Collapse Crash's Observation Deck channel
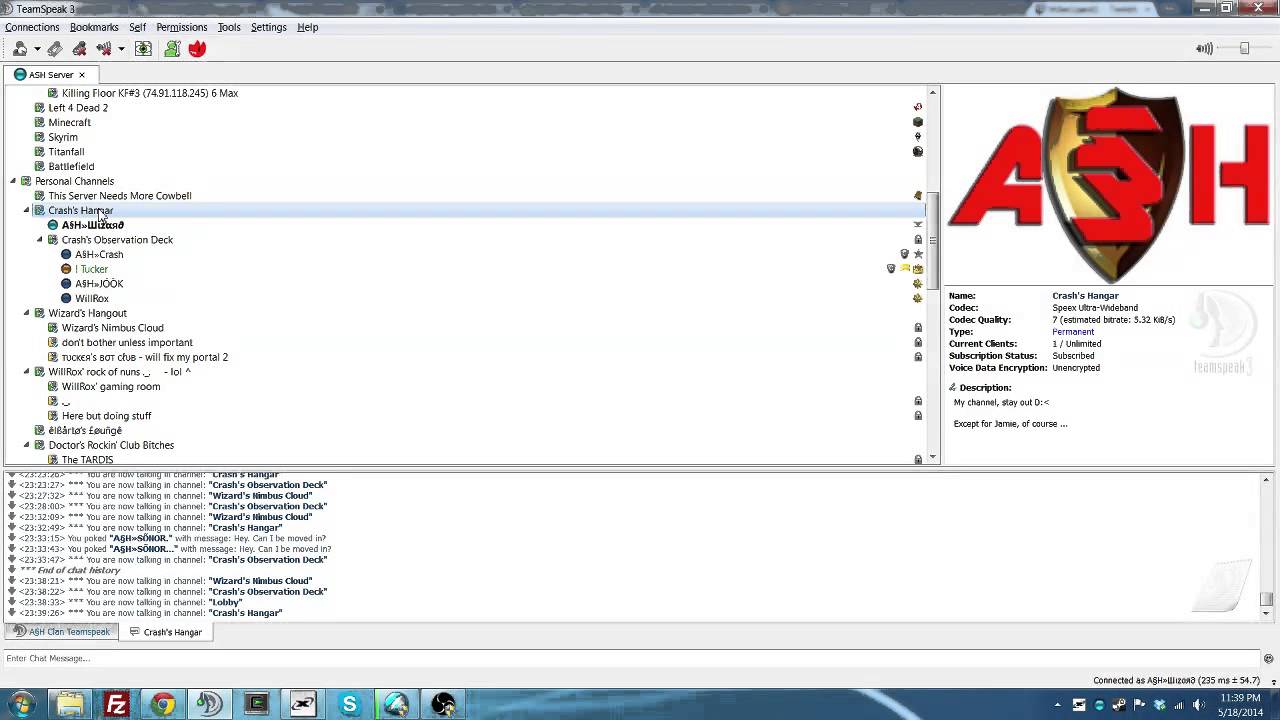1280x720 pixels. click(40, 240)
